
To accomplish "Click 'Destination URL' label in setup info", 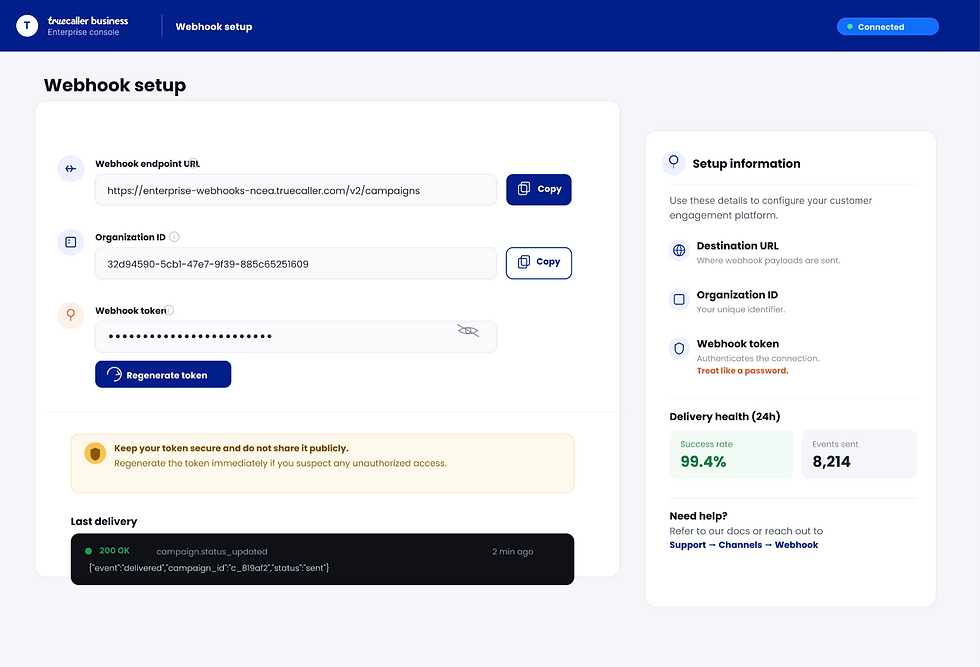I will click(738, 246).
